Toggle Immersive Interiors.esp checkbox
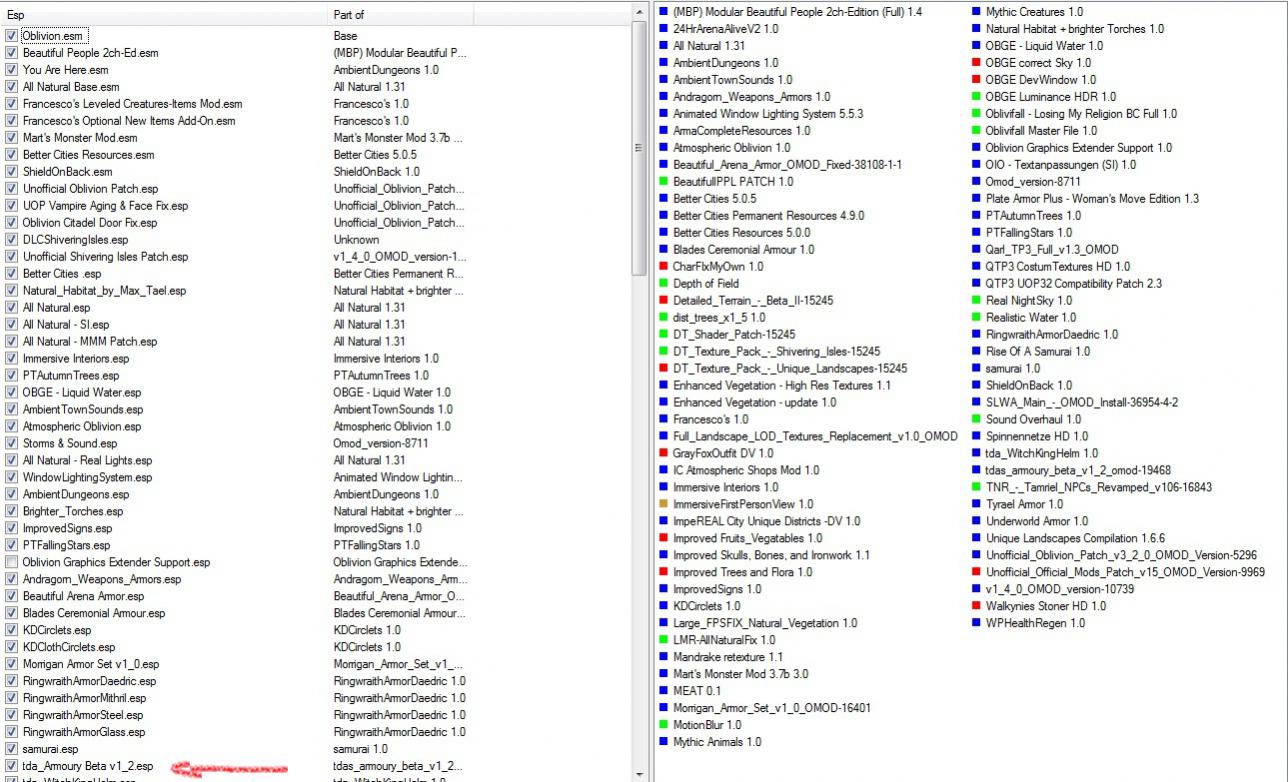Viewport: 1288px width, 782px height. point(11,359)
